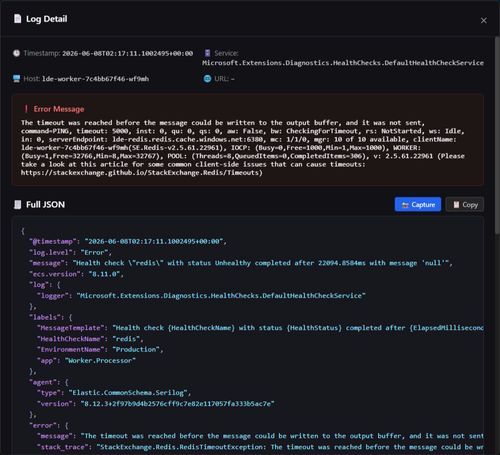Copy the full JSON with Copy button
The height and width of the screenshot is (455, 500).
[x=465, y=204]
